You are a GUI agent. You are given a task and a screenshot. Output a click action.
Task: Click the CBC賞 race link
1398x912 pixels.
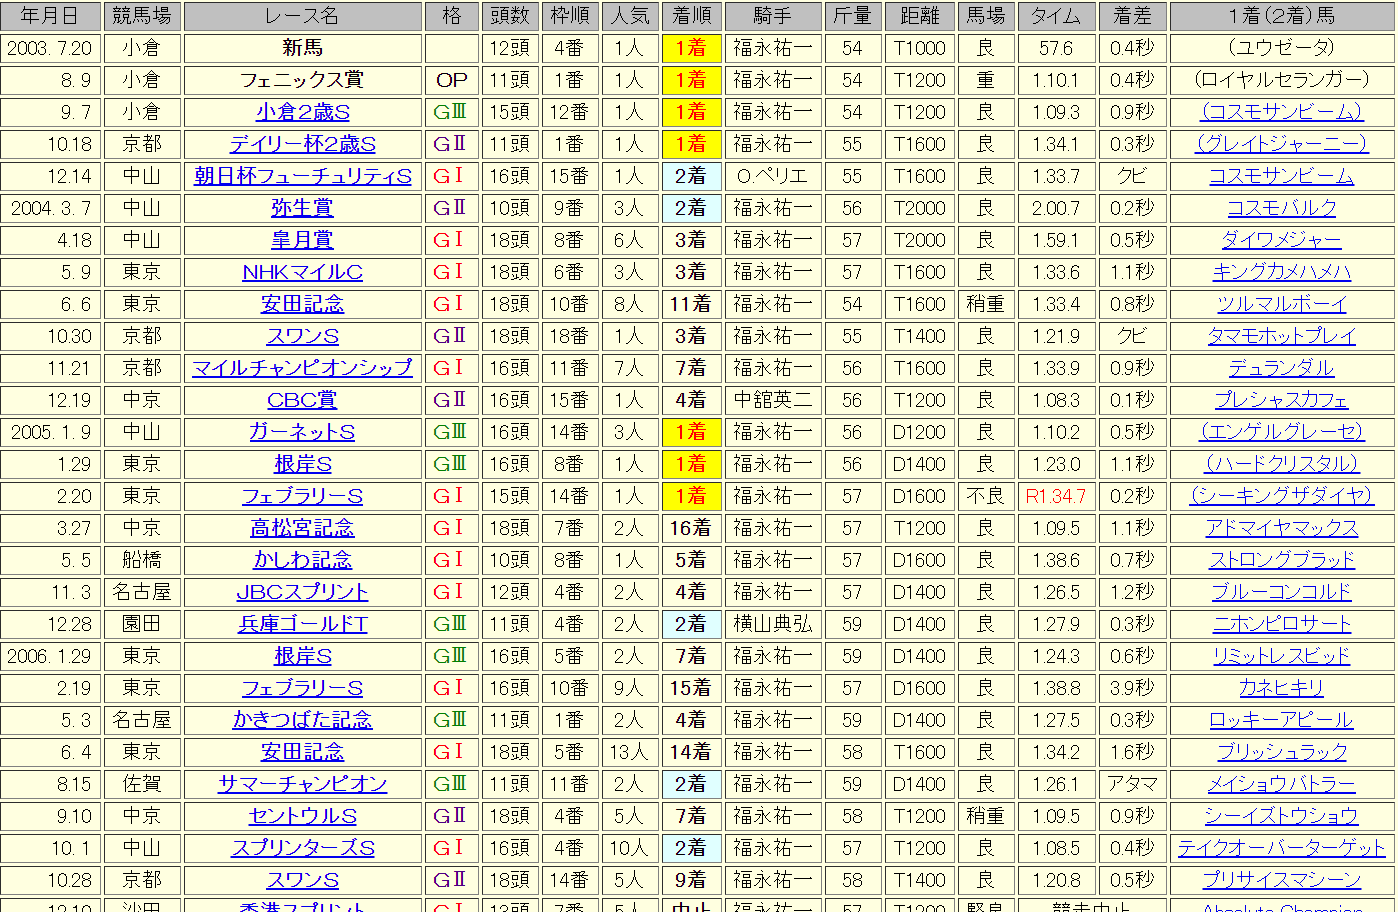click(302, 400)
